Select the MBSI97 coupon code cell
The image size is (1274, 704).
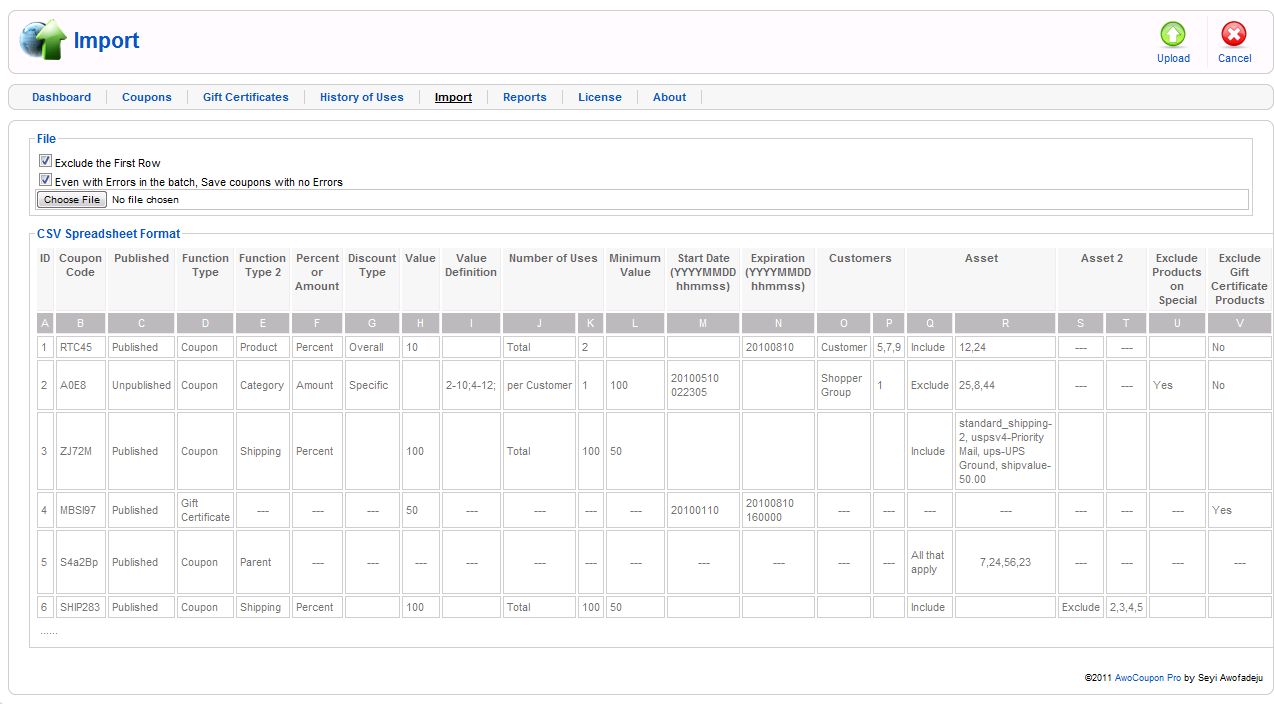pyautogui.click(x=80, y=510)
